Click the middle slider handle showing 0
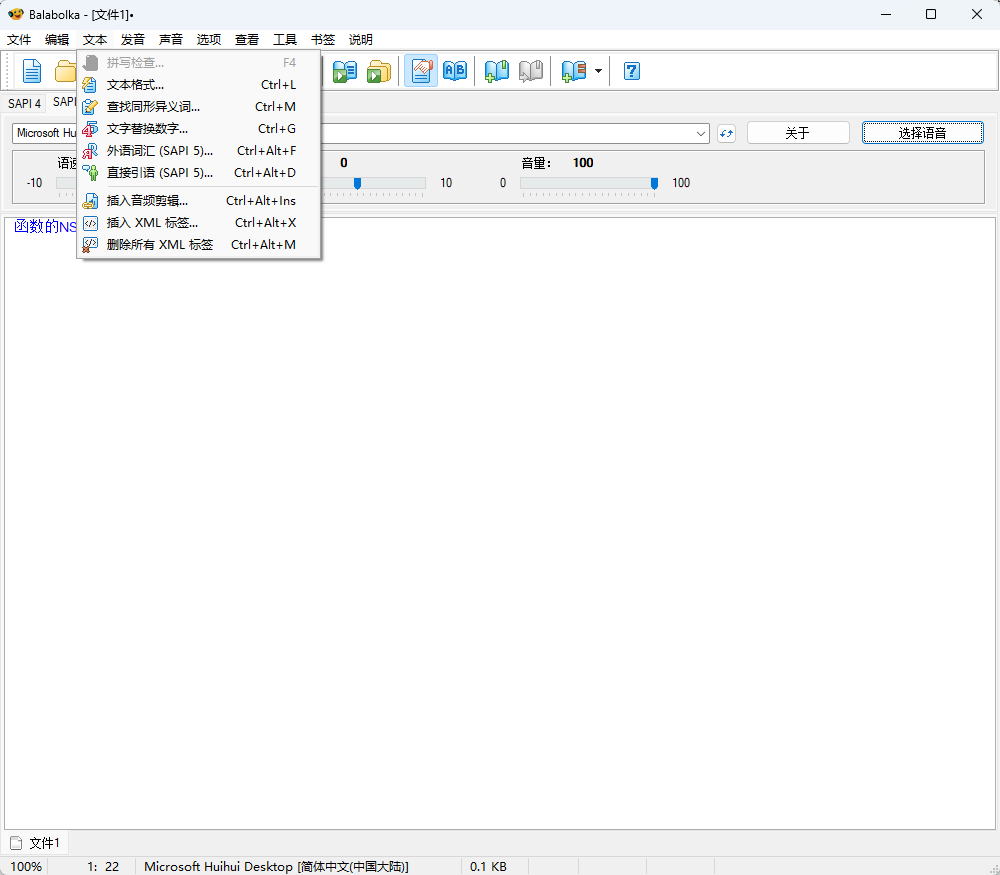 (357, 184)
